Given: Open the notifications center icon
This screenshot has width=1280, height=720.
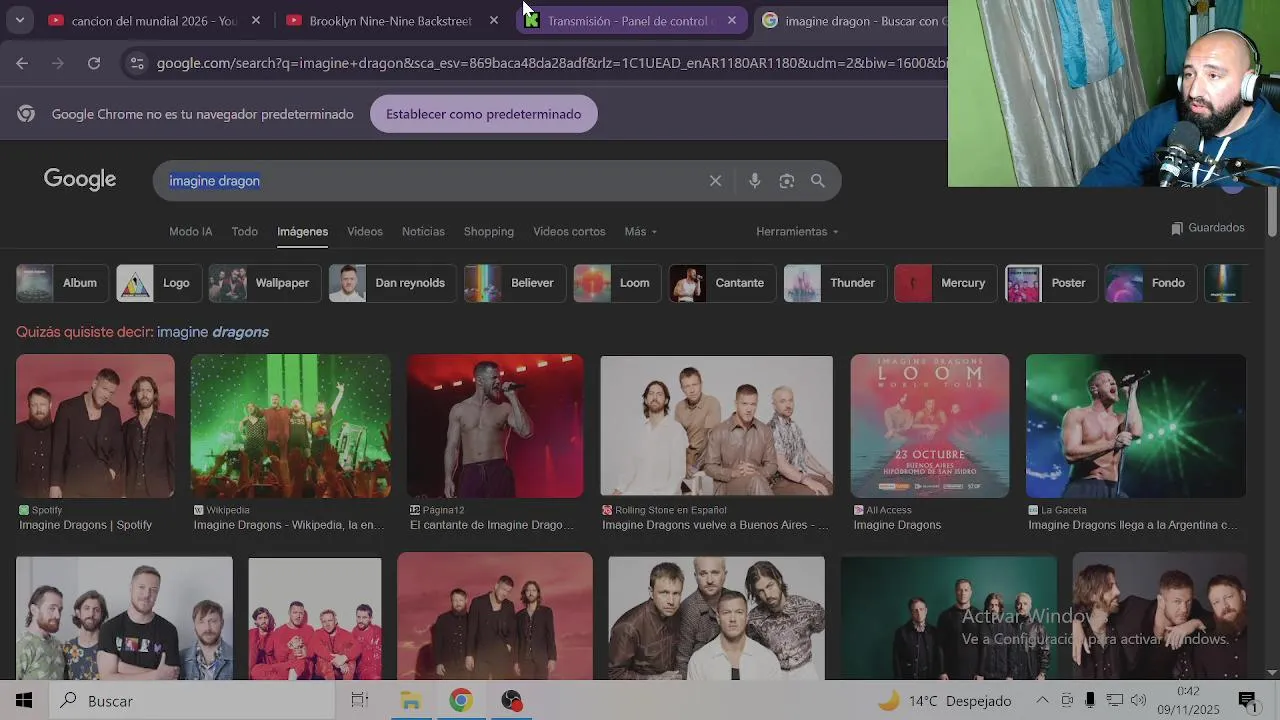Looking at the screenshot, I should 1247,701.
